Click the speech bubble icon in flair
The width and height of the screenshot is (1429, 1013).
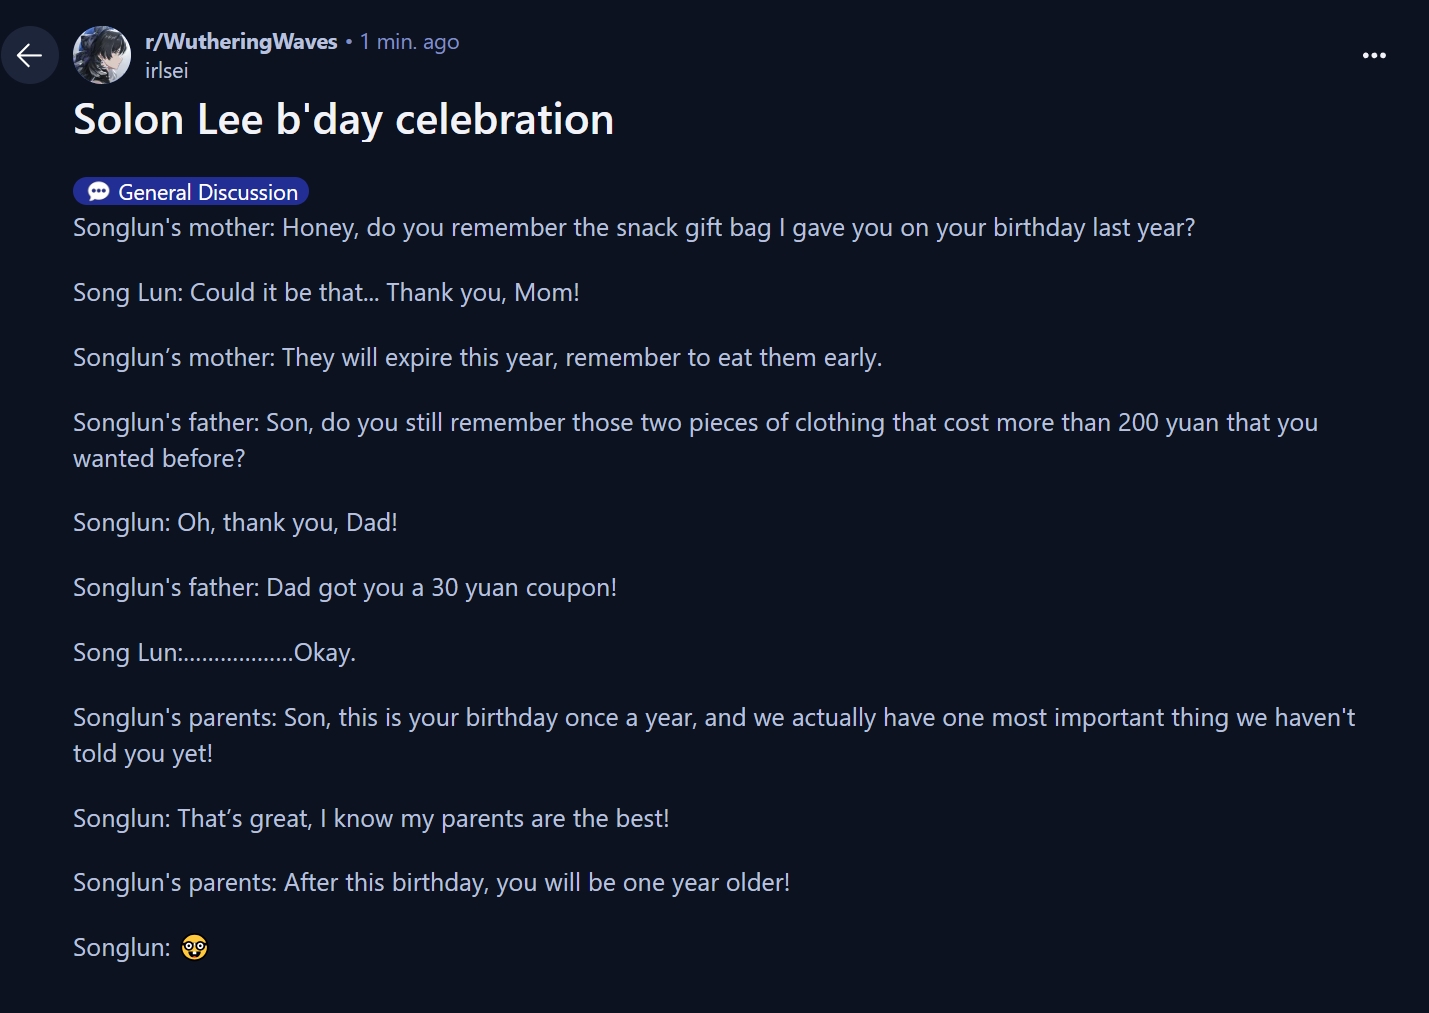pyautogui.click(x=98, y=192)
